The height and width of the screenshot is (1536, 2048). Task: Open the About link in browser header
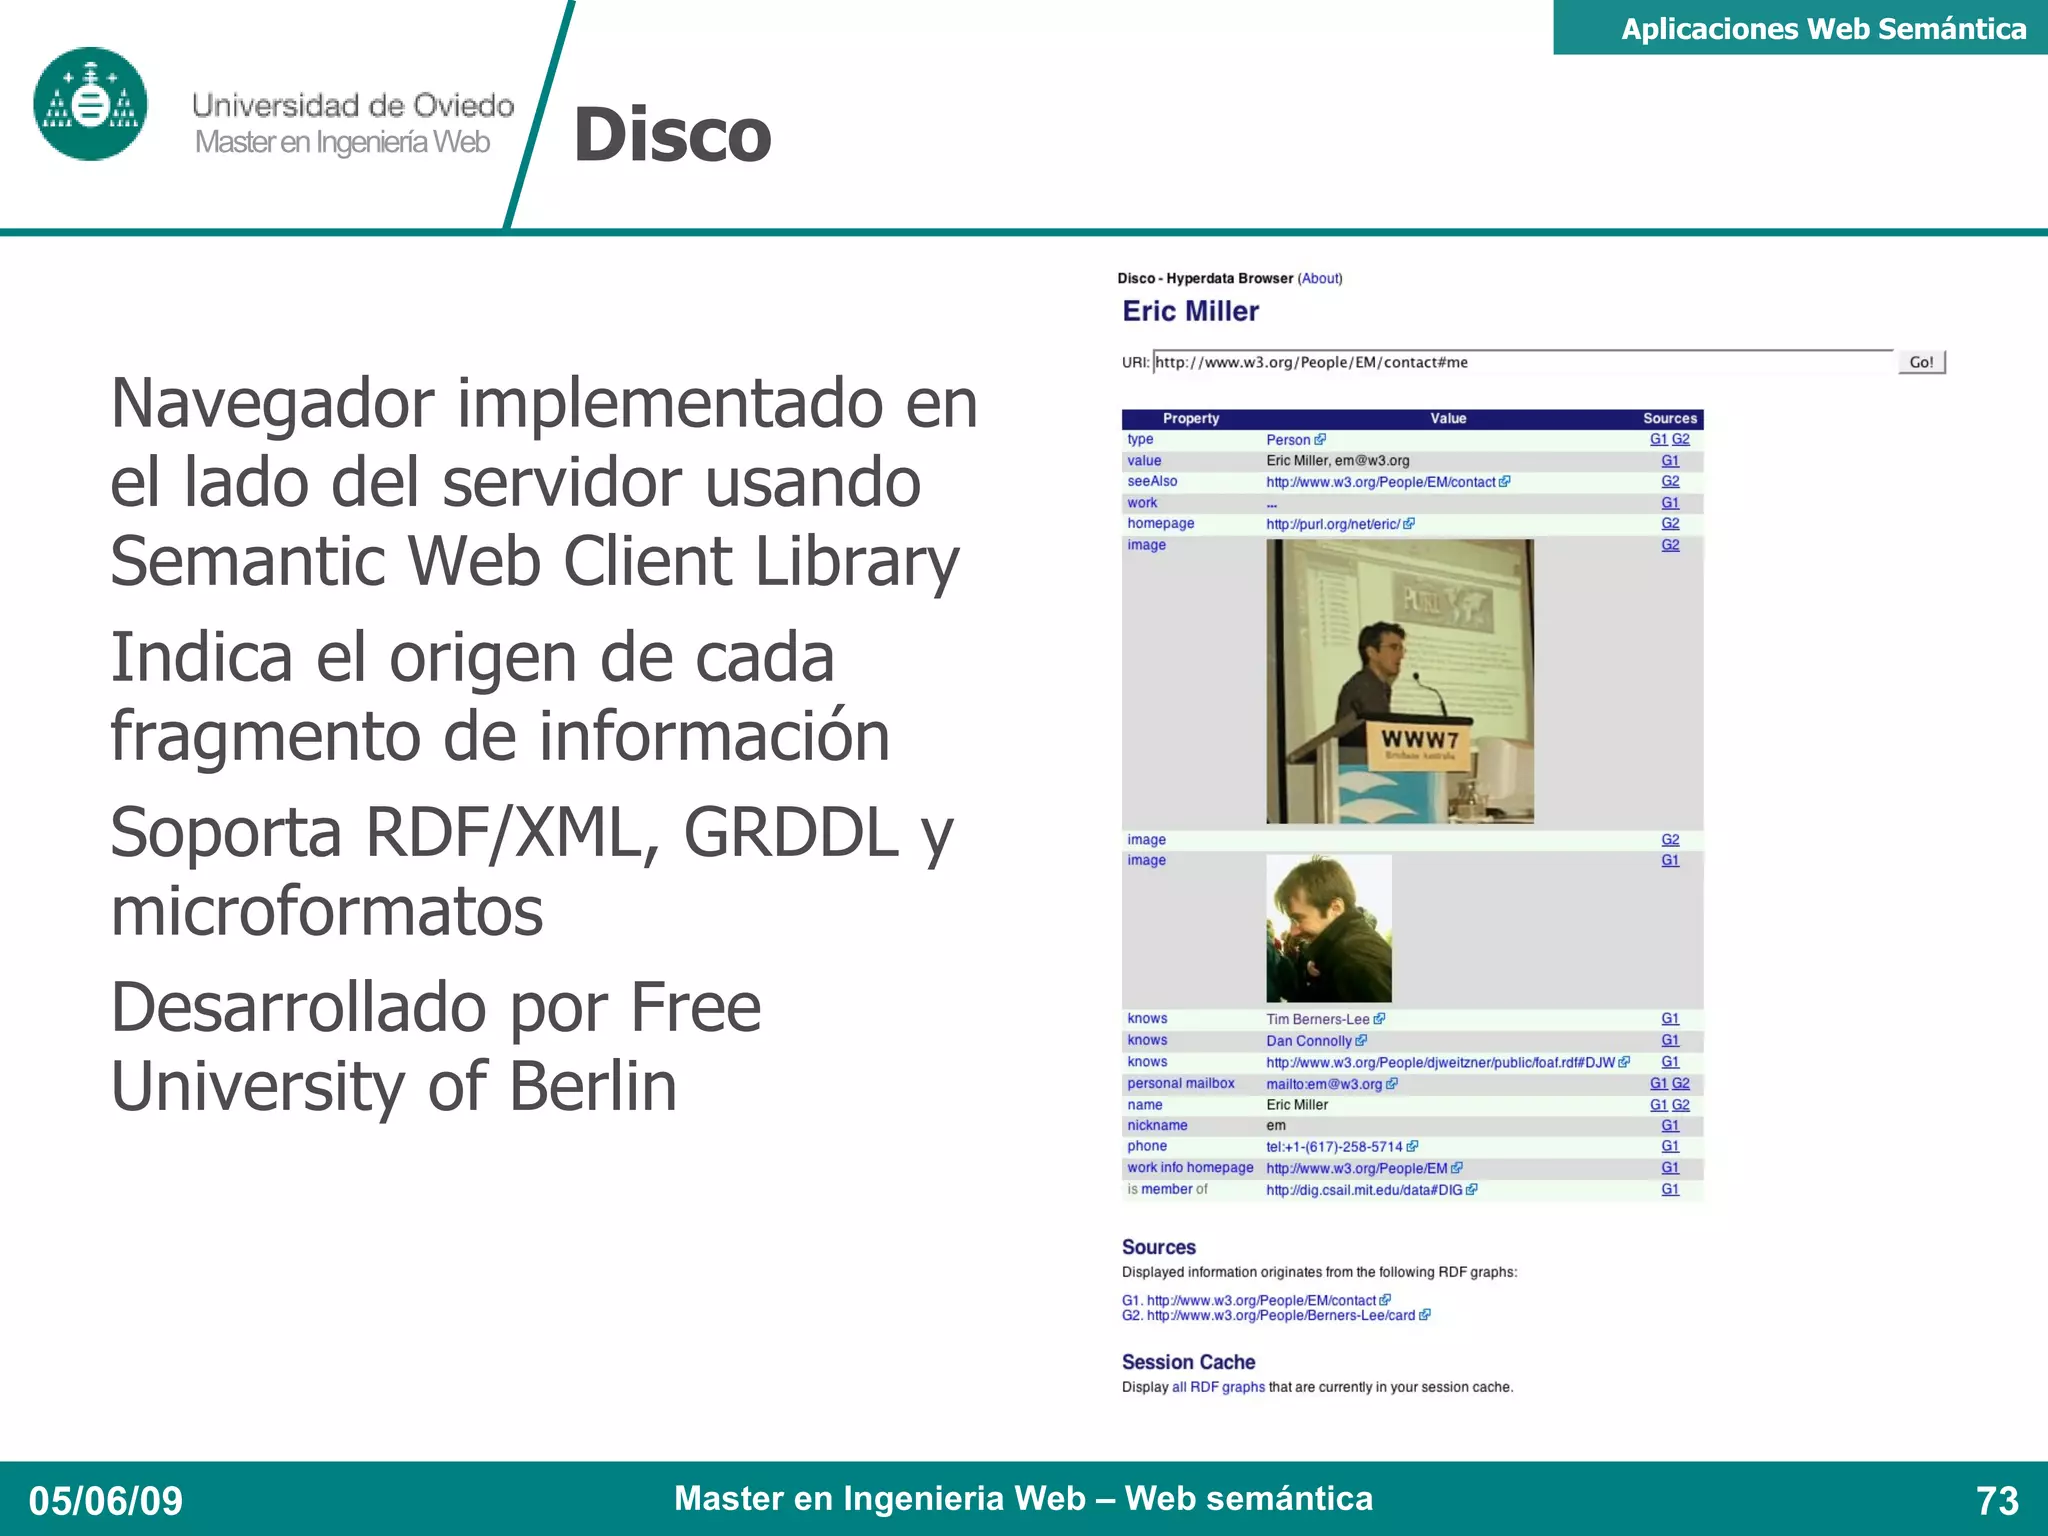(x=1320, y=279)
